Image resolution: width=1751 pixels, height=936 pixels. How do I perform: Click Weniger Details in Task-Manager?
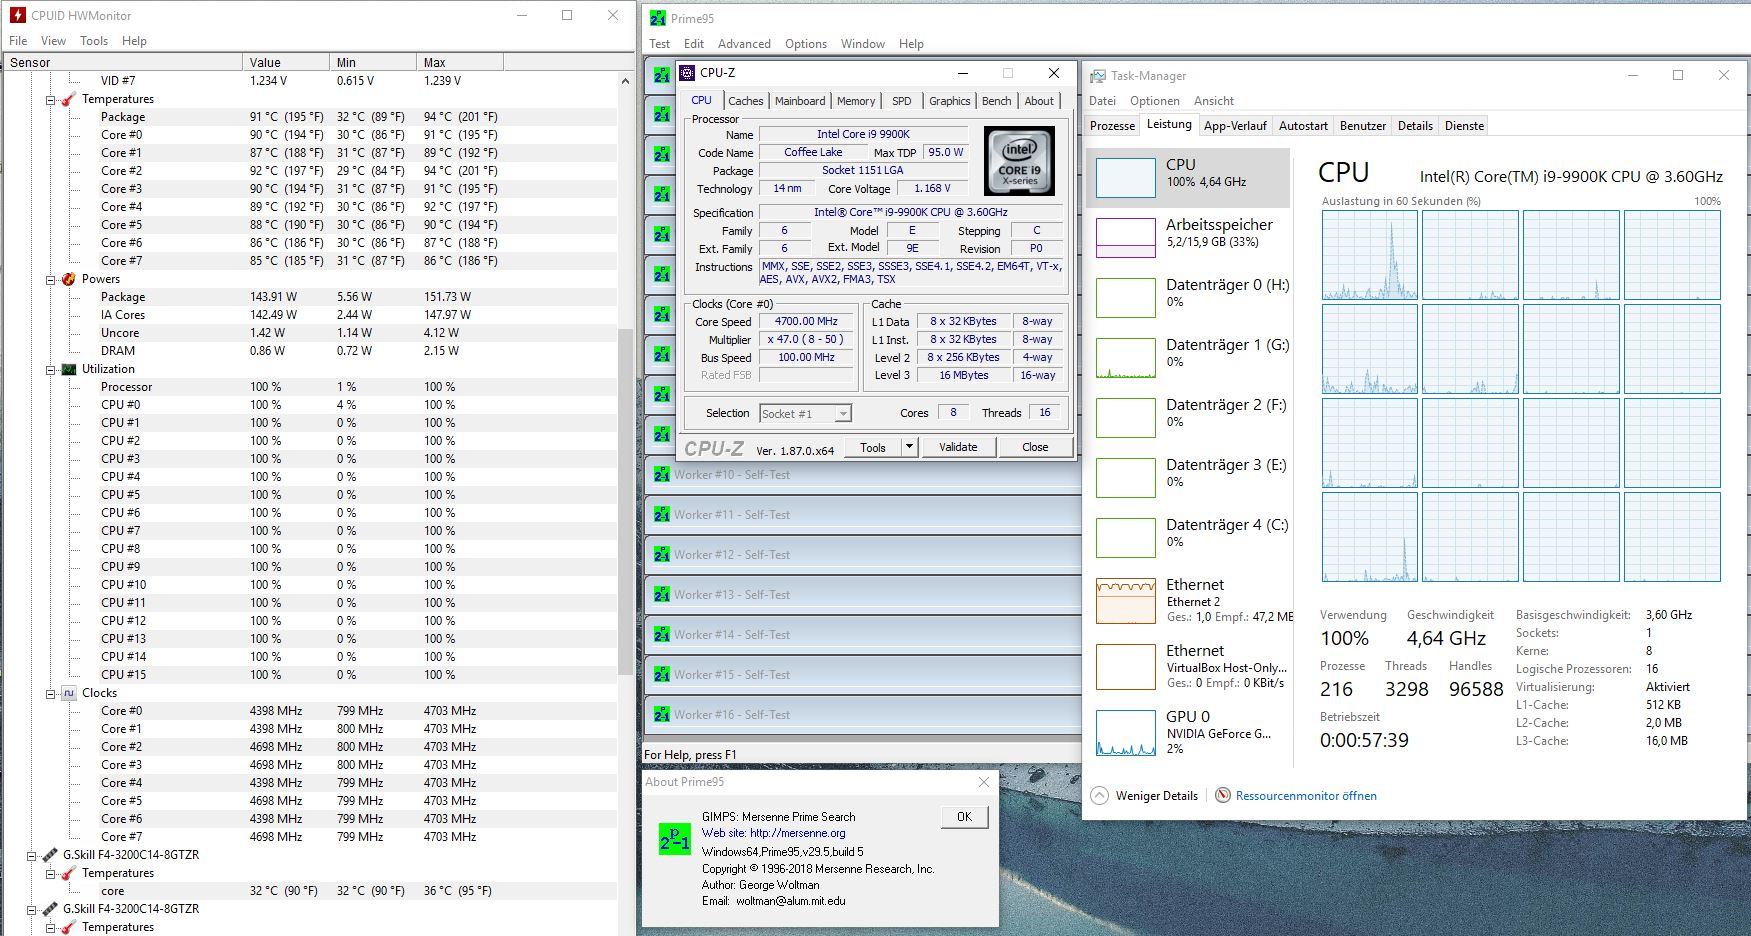1156,796
